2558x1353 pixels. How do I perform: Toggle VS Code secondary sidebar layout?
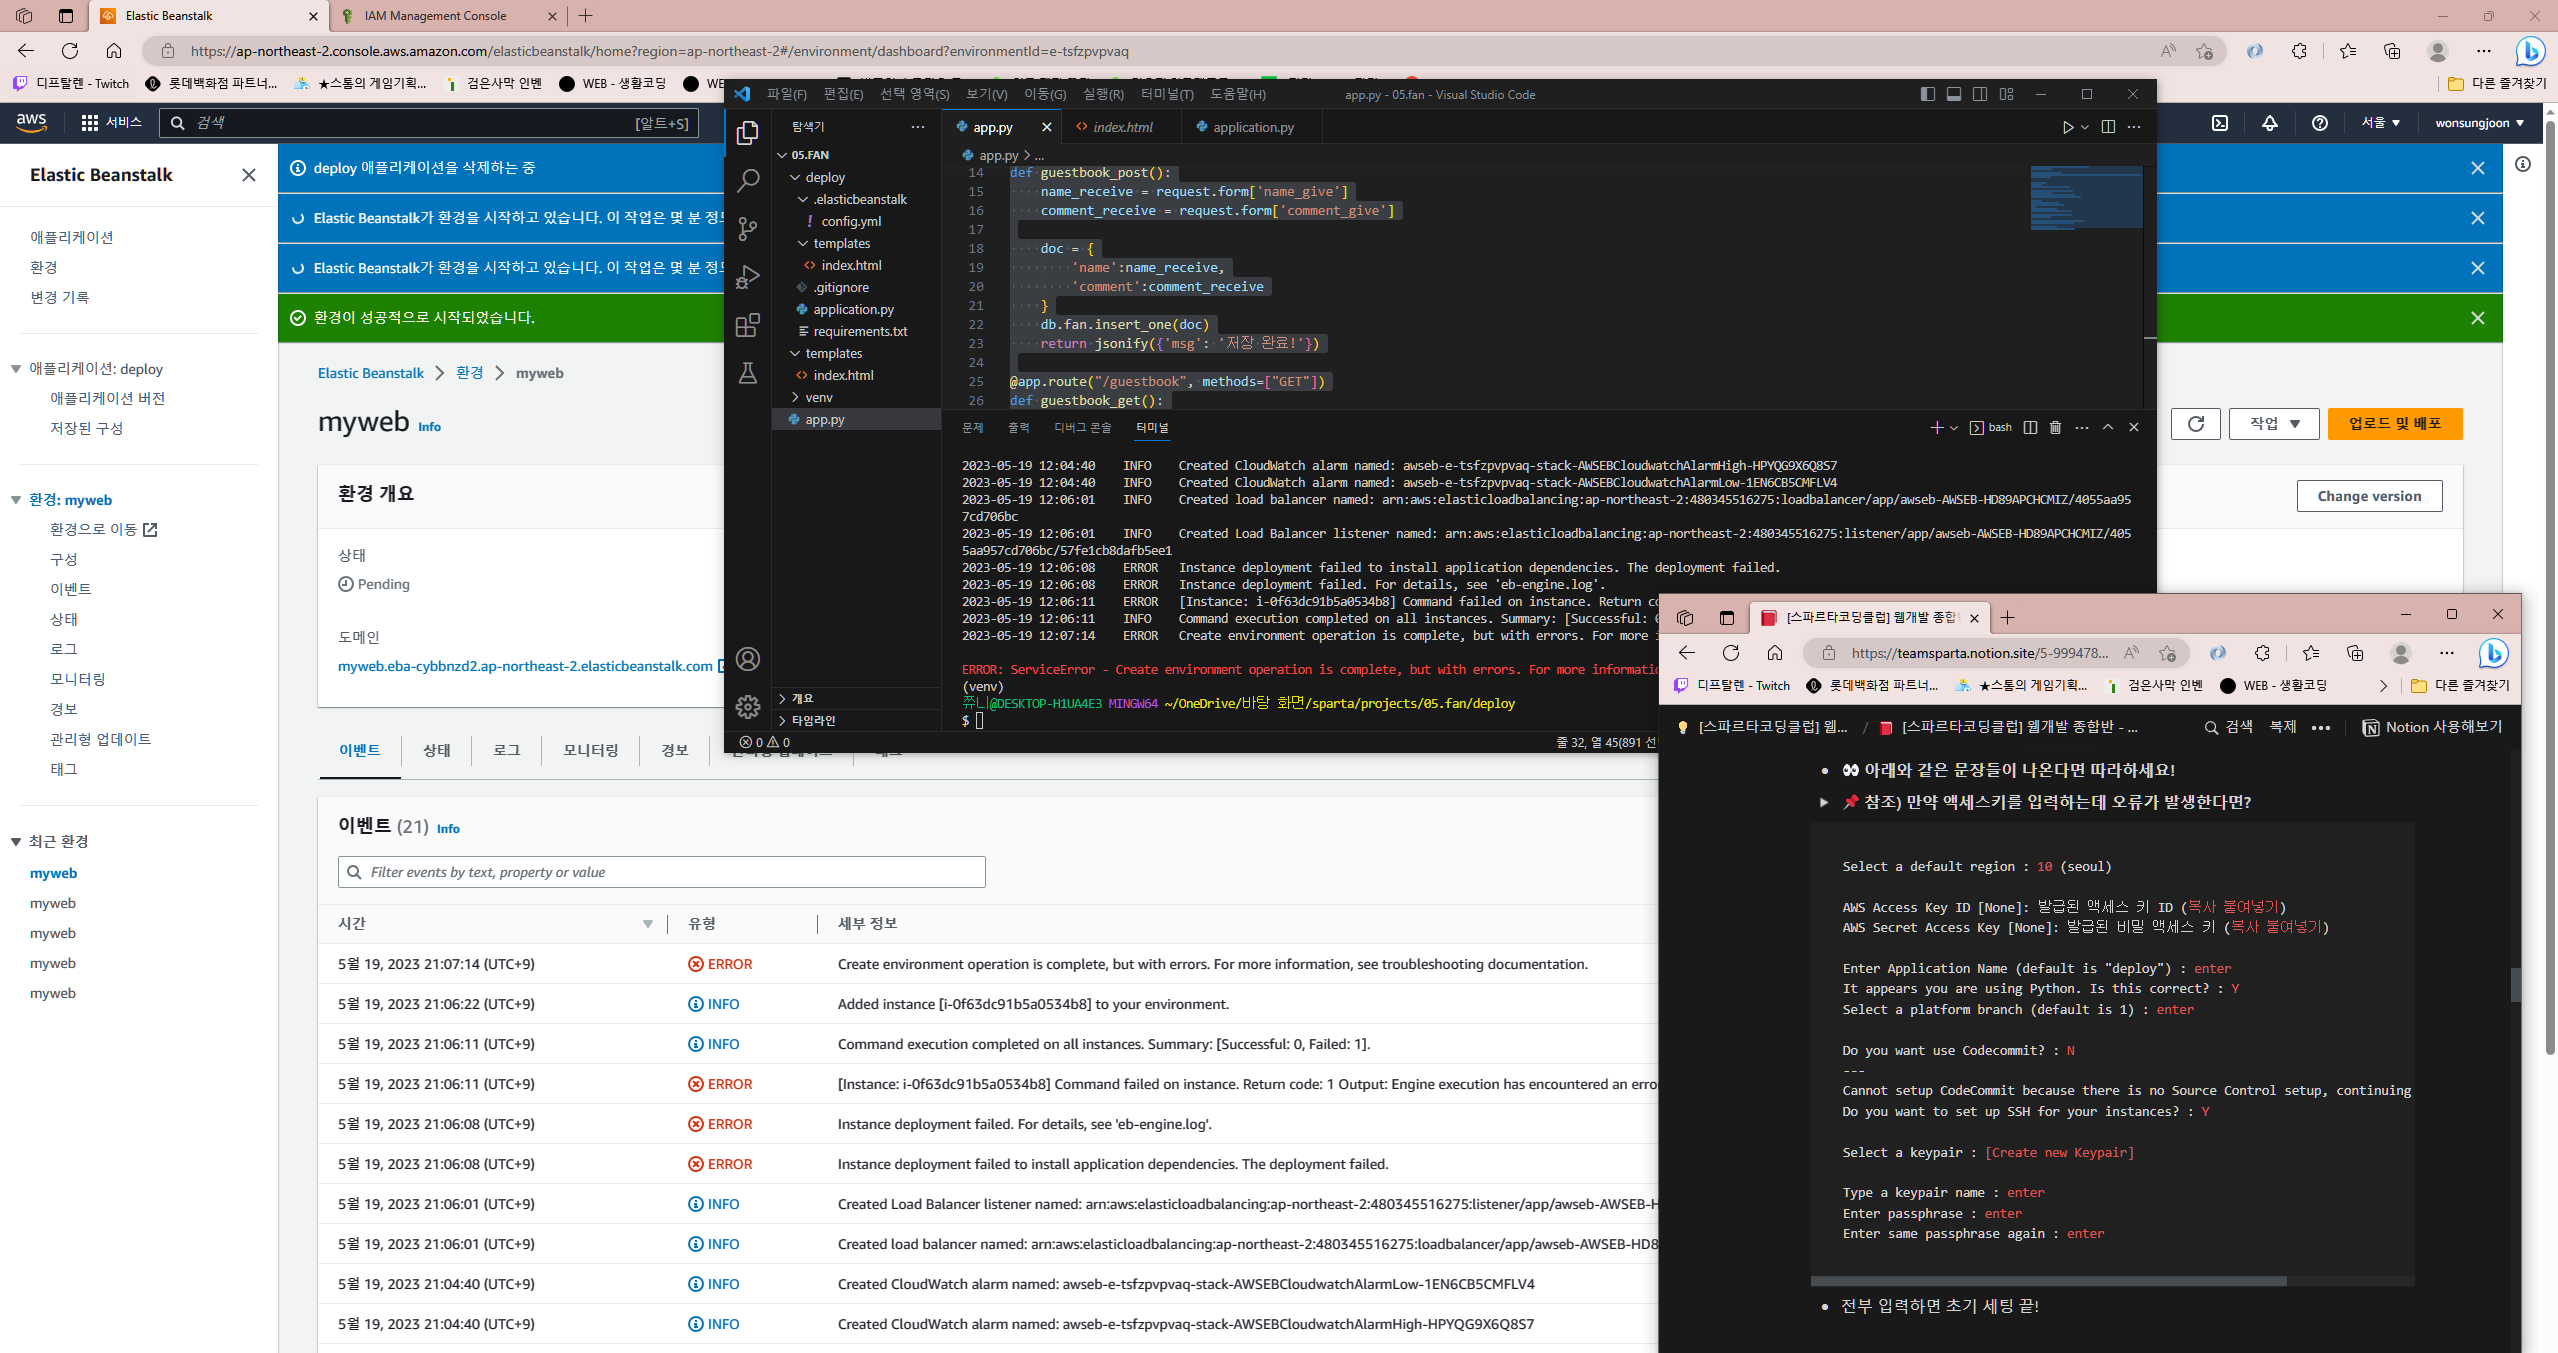1980,94
